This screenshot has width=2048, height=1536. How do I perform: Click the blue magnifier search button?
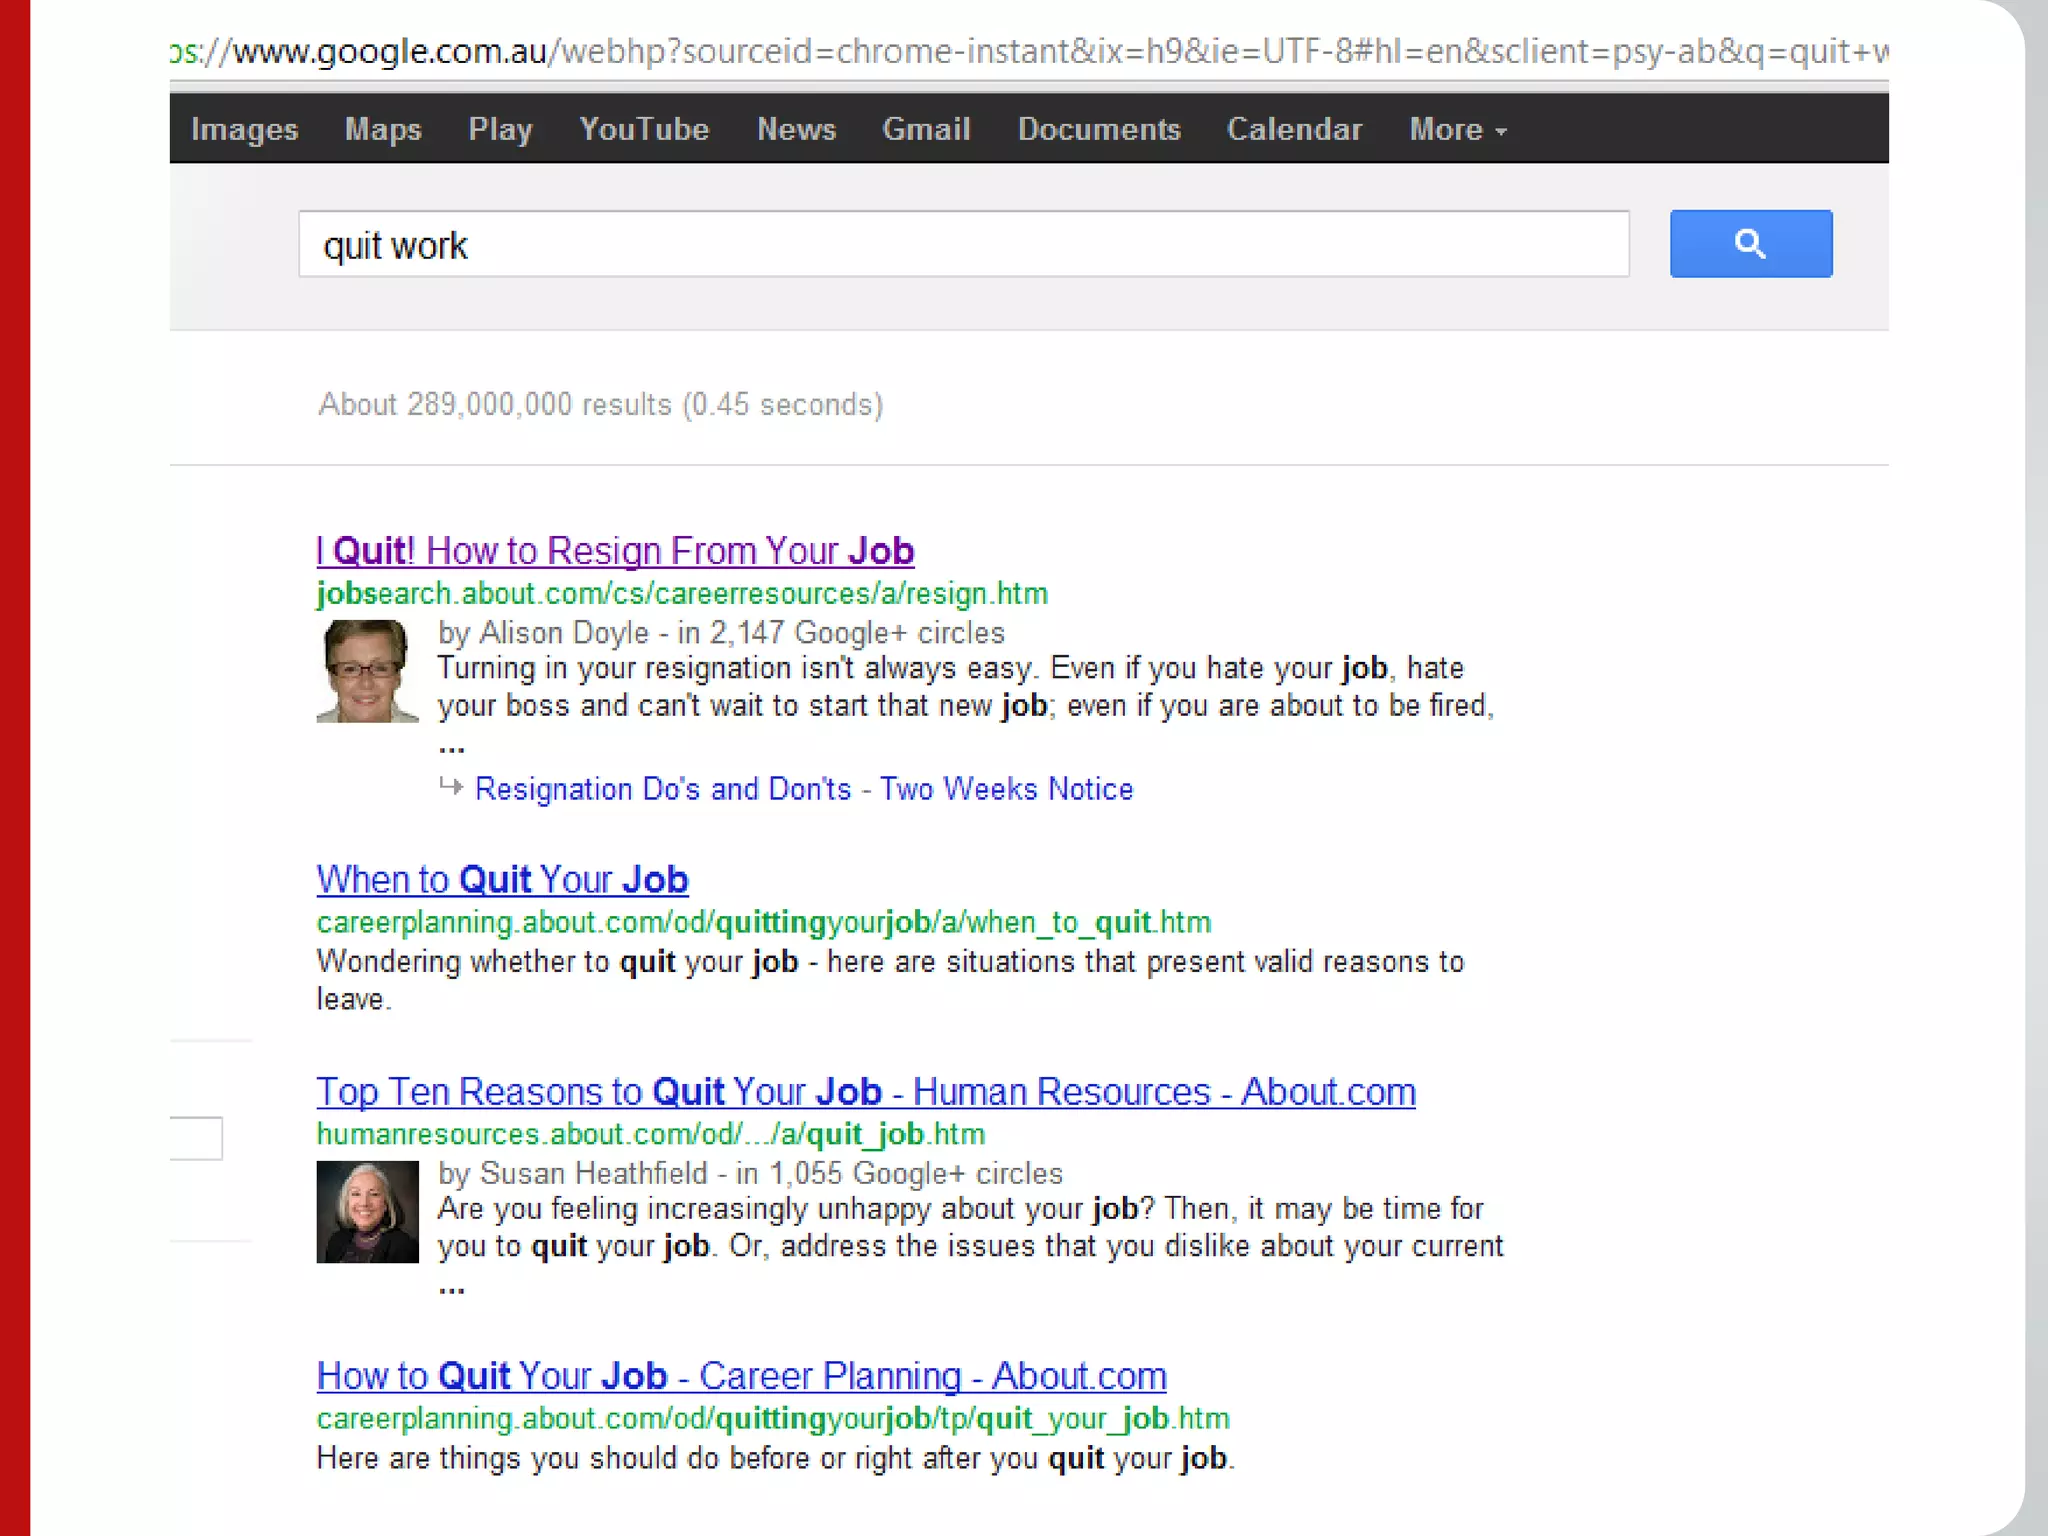click(x=1750, y=244)
